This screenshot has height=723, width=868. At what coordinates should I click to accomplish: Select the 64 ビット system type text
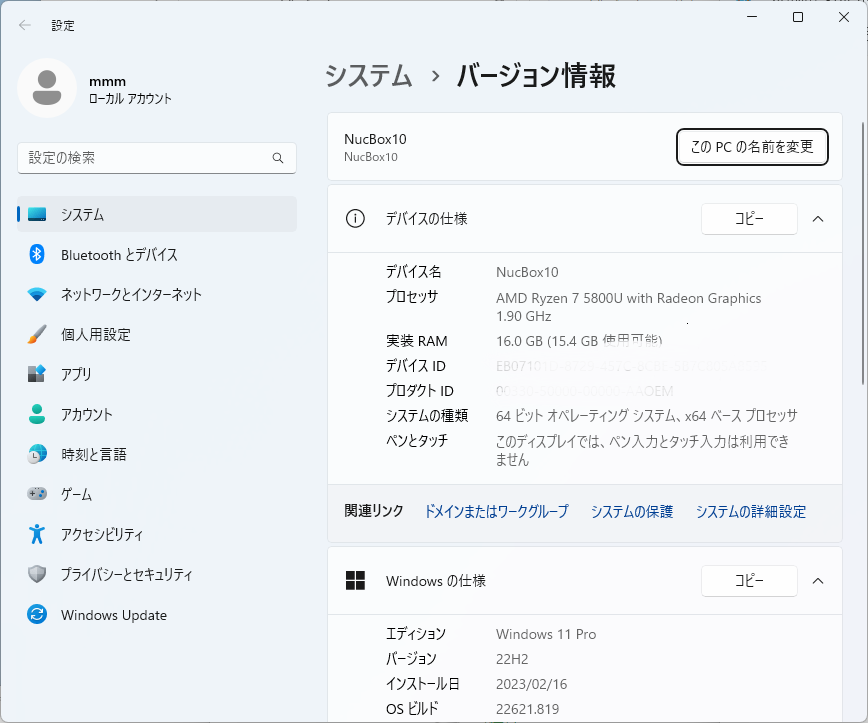[647, 415]
